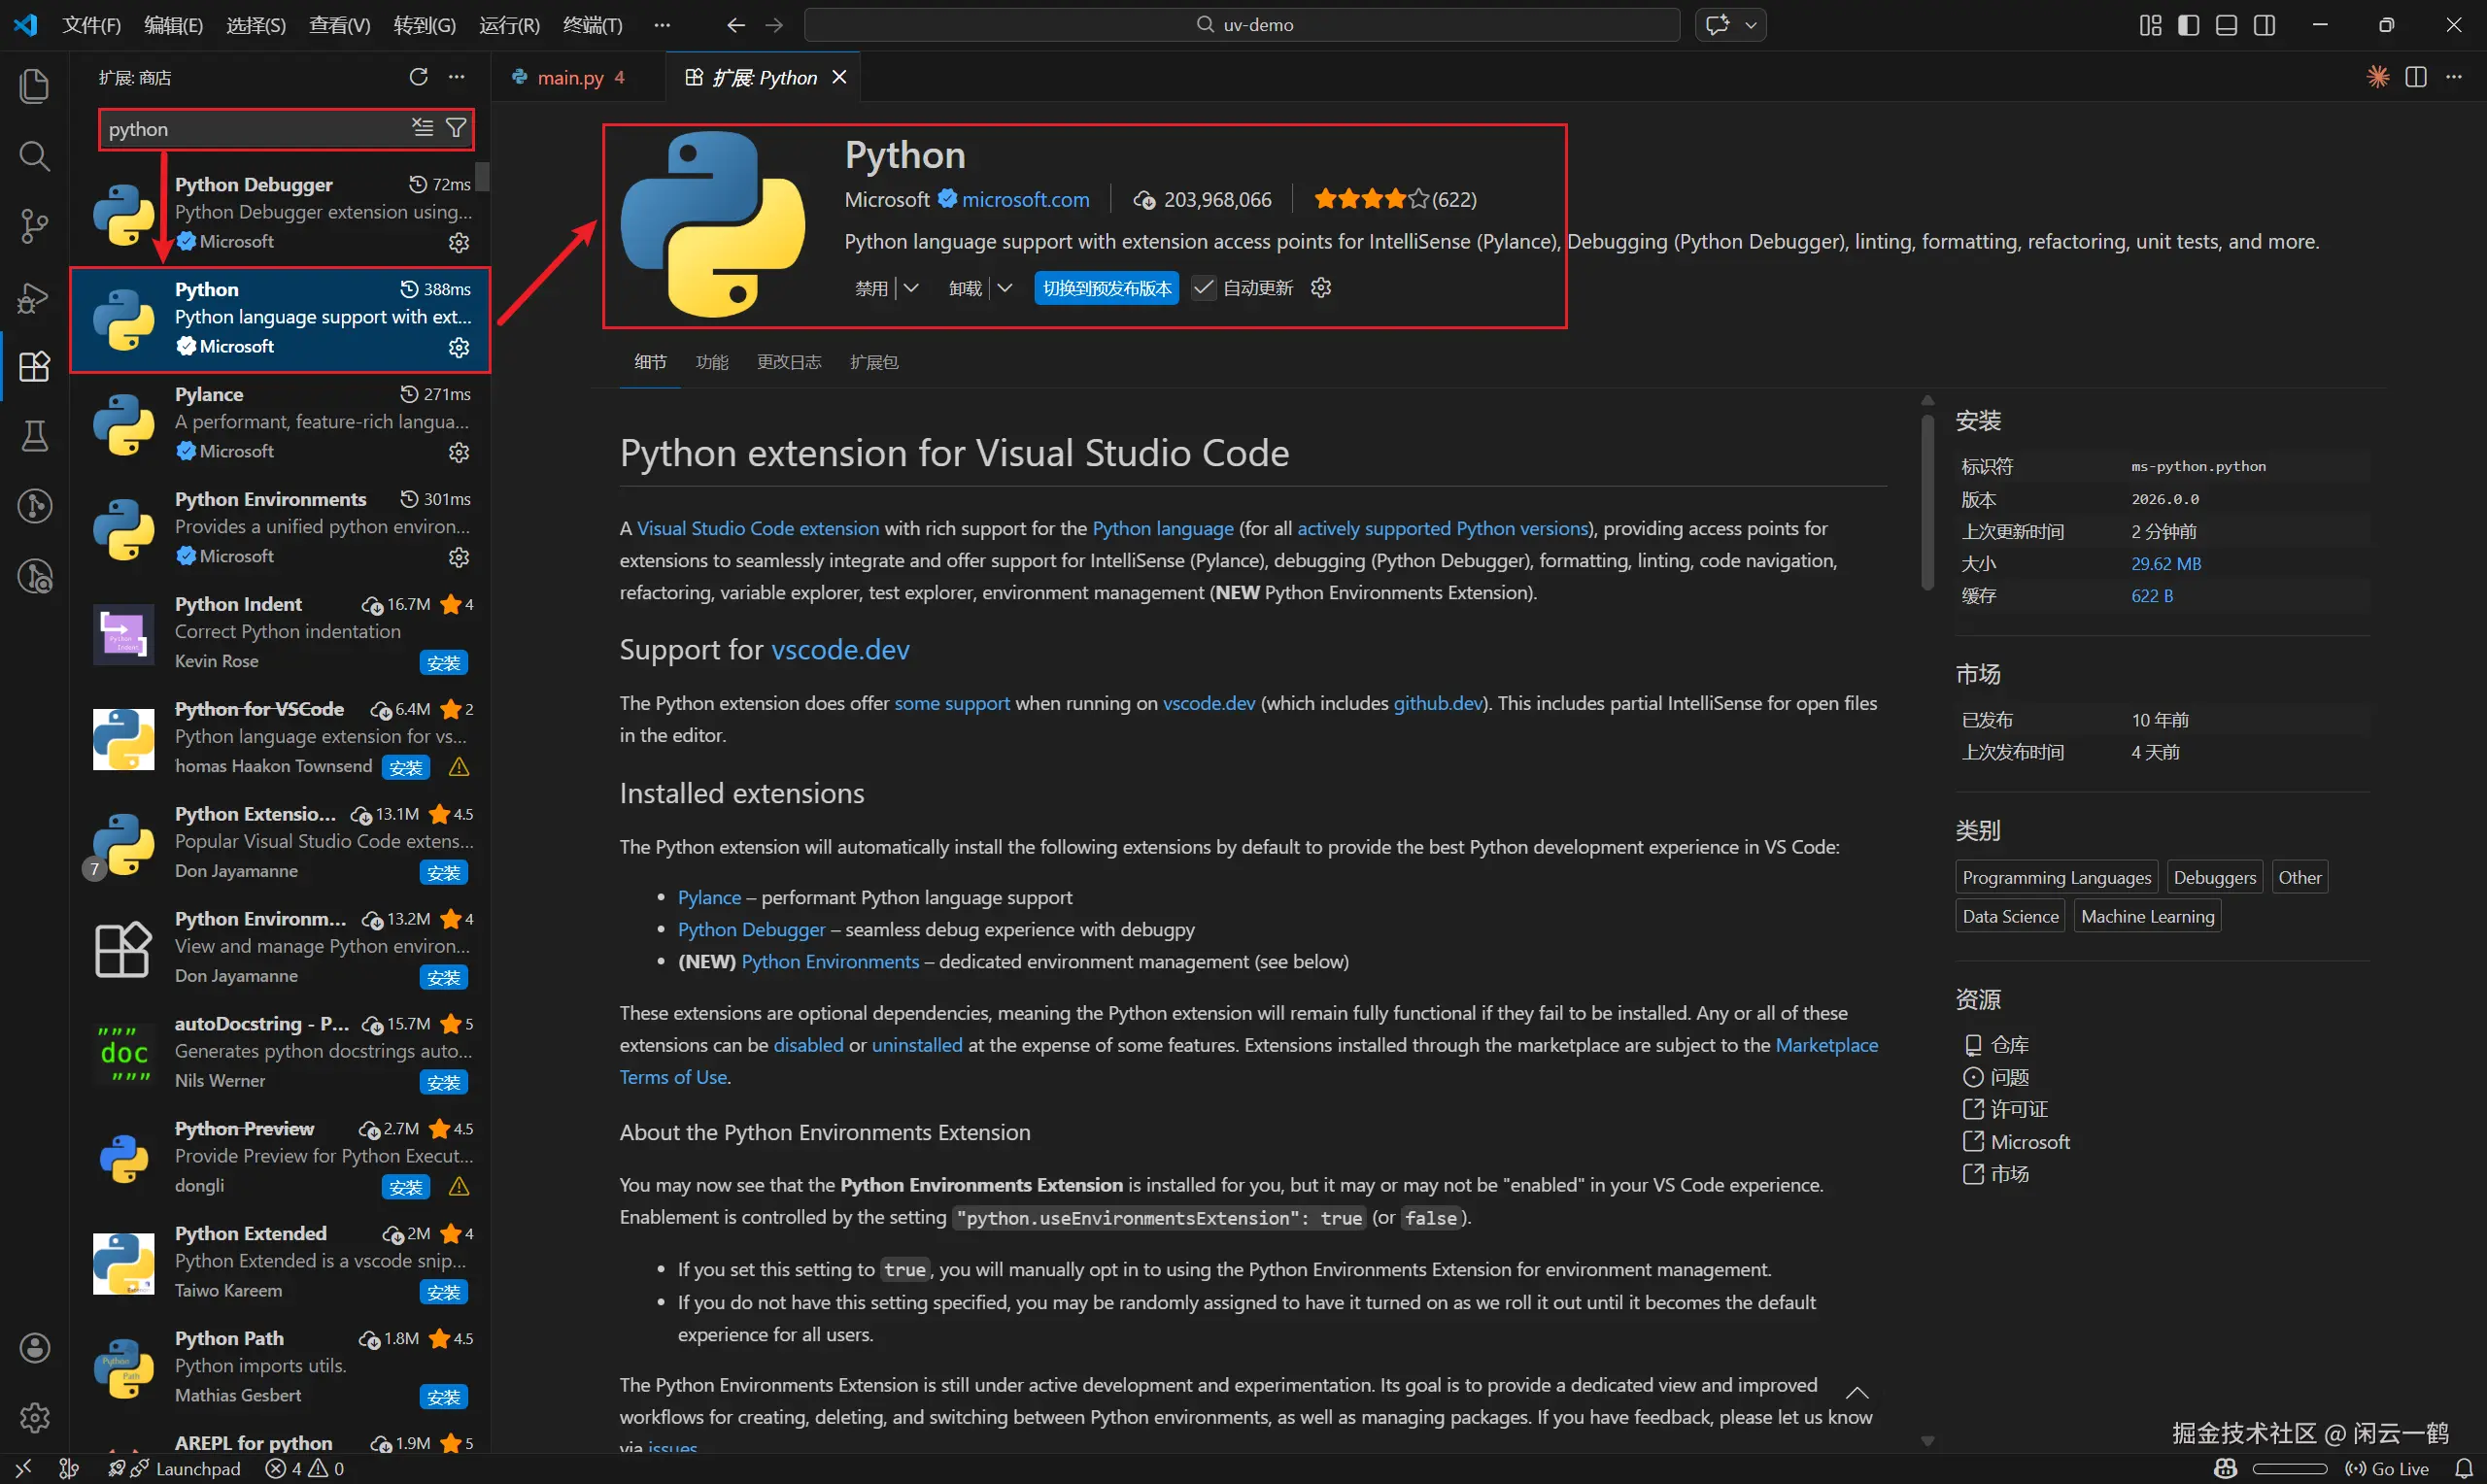This screenshot has height=1484, width=2487.
Task: Expand the 禁用 dropdown arrow
Action: tap(911, 288)
